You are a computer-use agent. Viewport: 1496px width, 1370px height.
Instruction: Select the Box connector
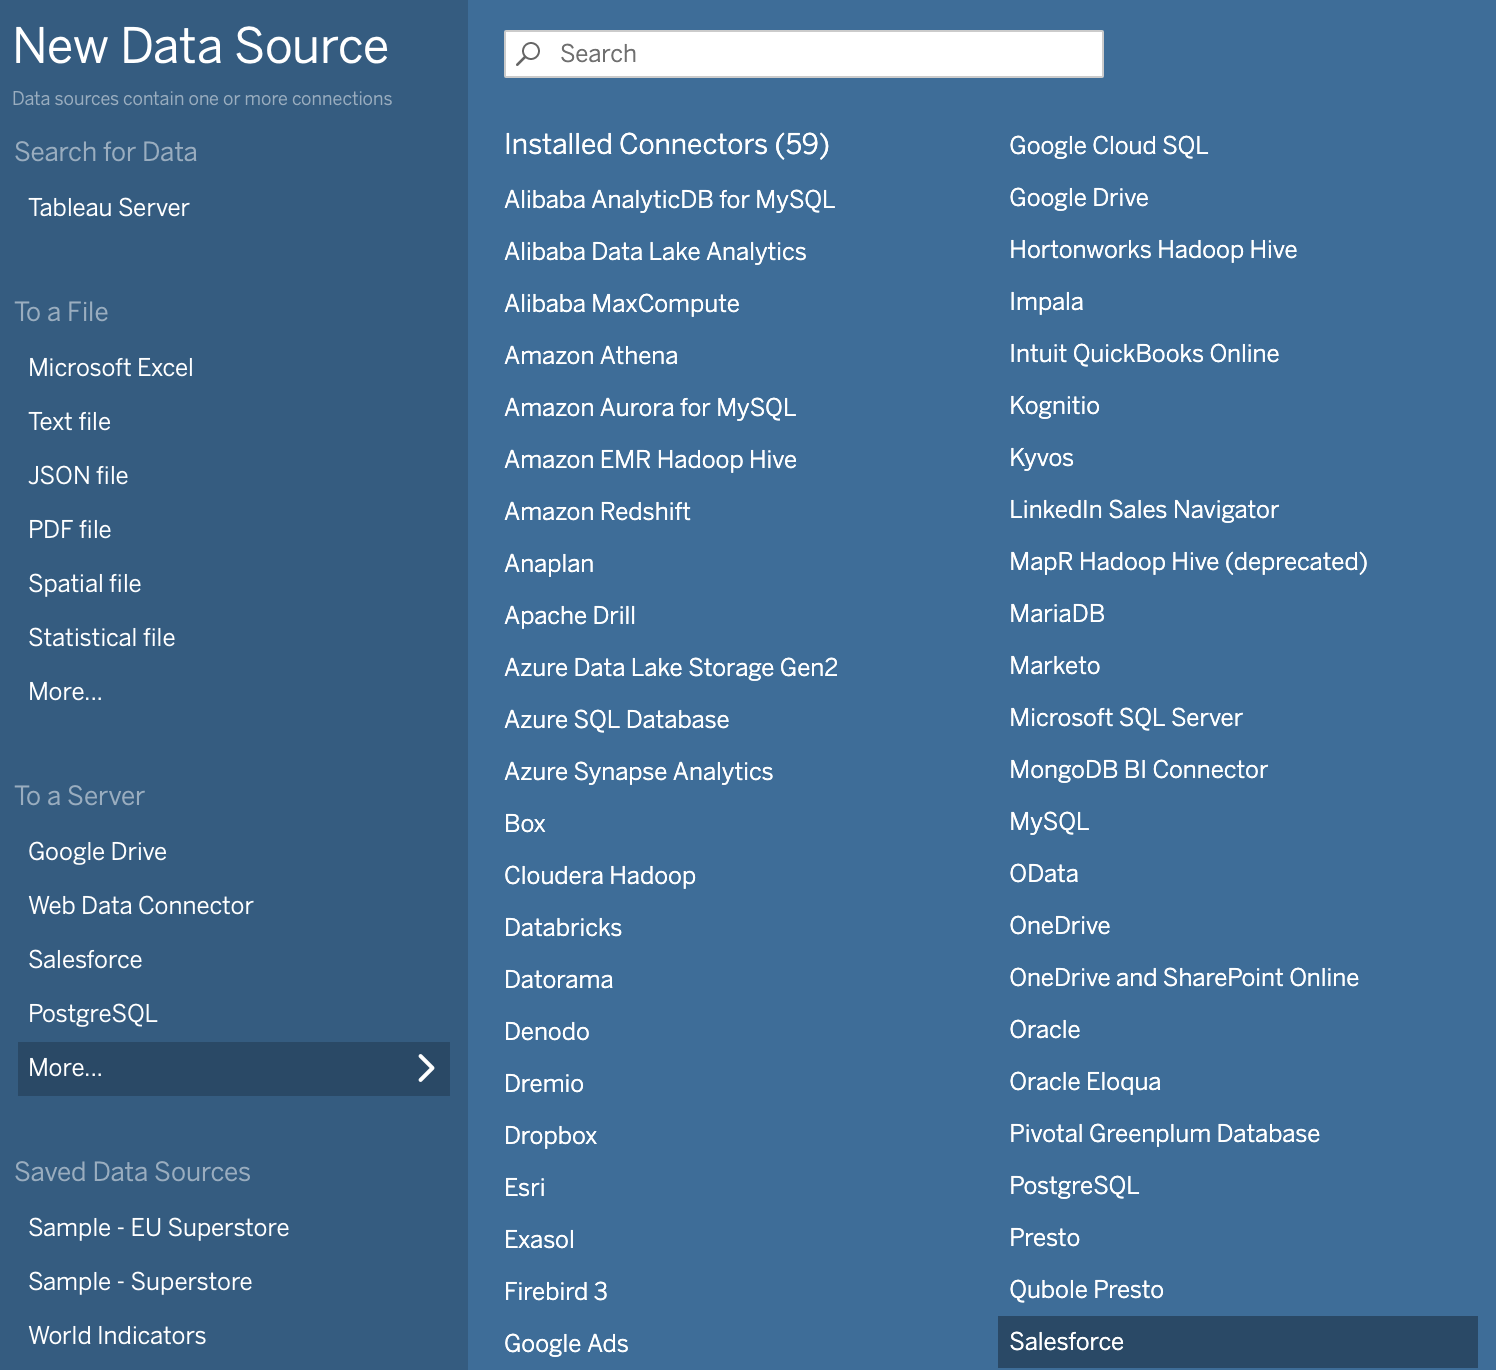(x=524, y=824)
